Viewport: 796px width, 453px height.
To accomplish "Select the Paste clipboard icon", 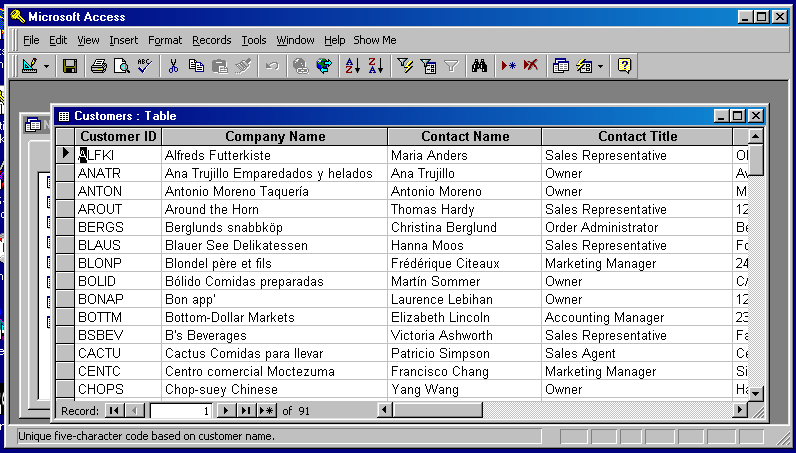I will pyautogui.click(x=219, y=66).
